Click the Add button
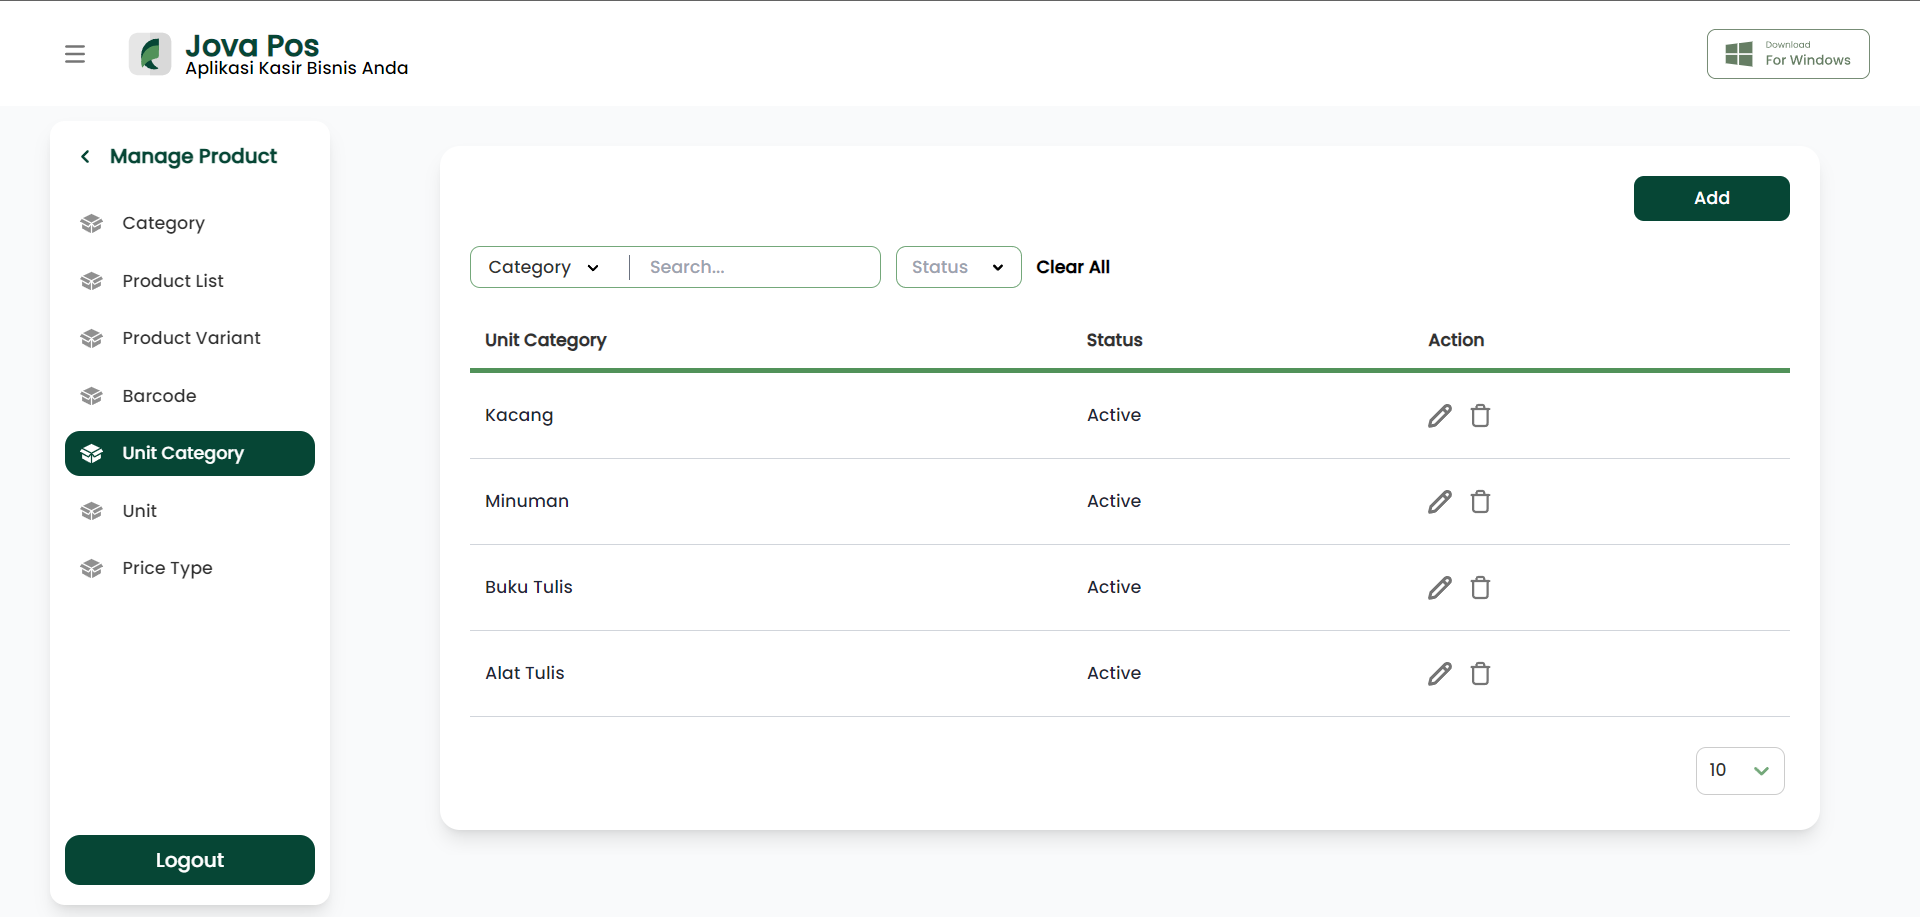The image size is (1920, 917). click(1711, 198)
